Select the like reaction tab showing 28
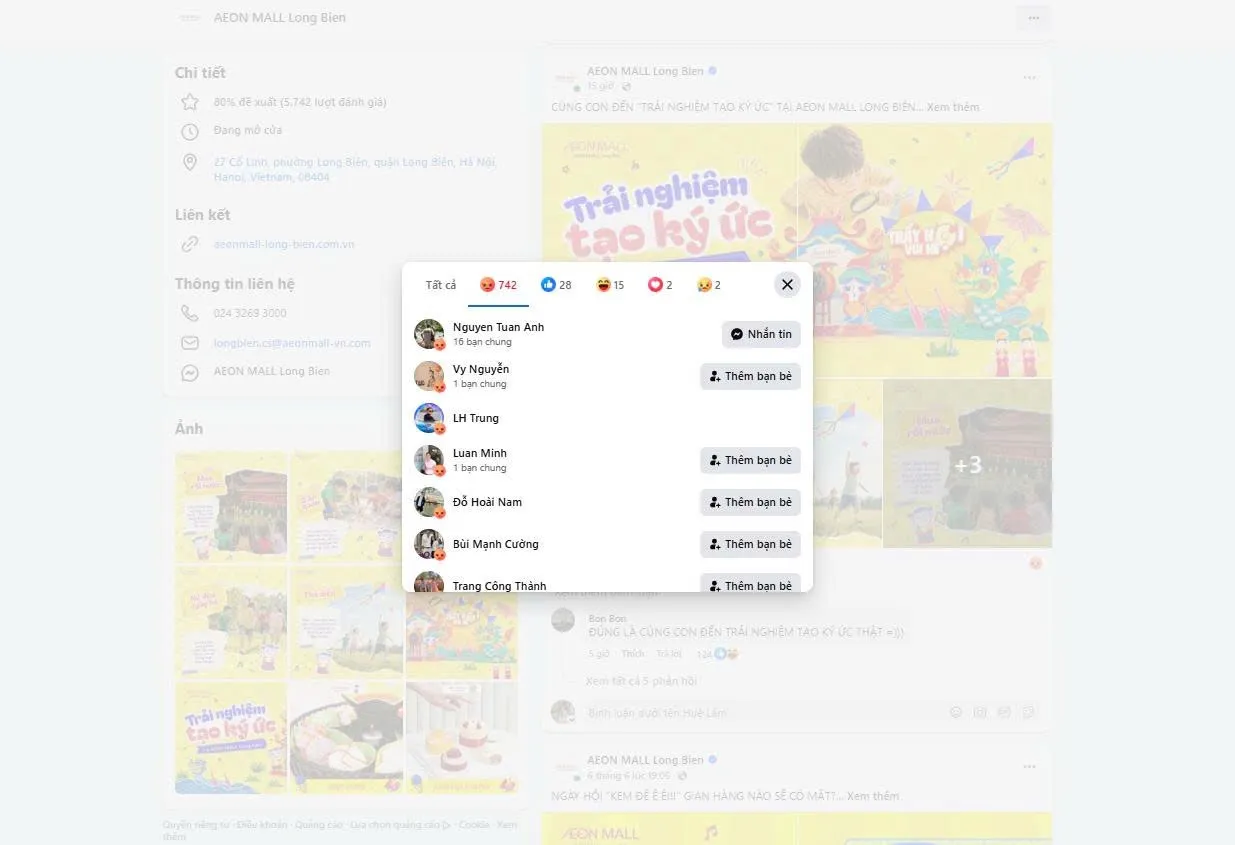Viewport: 1235px width, 845px height. point(556,285)
